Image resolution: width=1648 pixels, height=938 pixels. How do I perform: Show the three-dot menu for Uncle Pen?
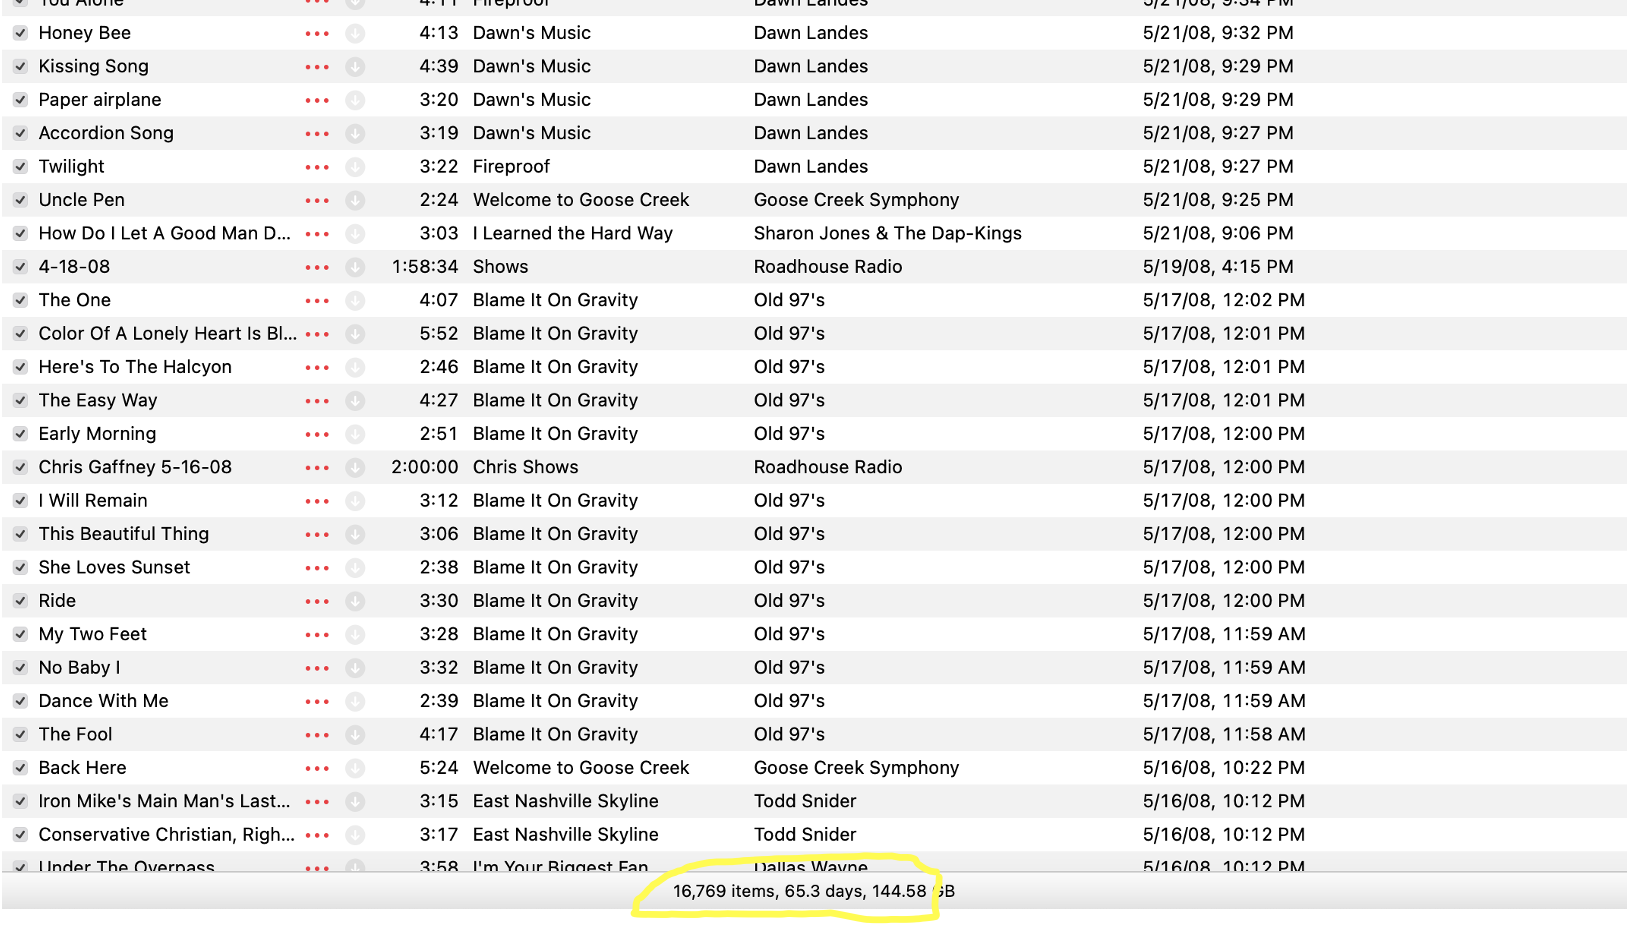pyautogui.click(x=317, y=200)
